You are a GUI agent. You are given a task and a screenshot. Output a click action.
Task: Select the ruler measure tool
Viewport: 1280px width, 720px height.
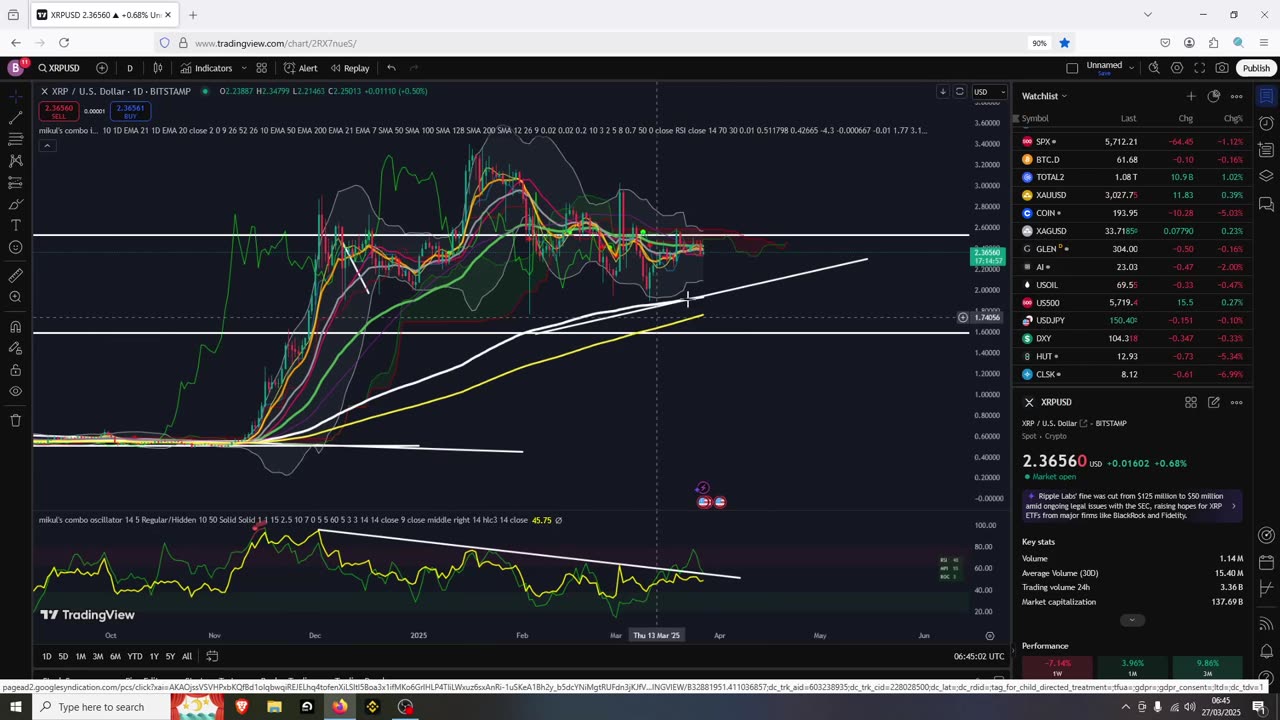(x=15, y=275)
